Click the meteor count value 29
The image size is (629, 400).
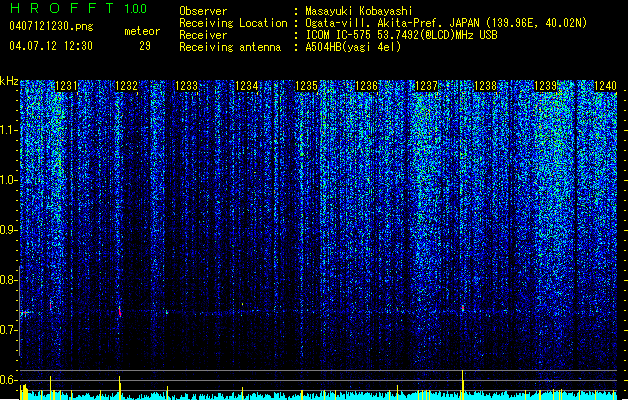(x=145, y=46)
